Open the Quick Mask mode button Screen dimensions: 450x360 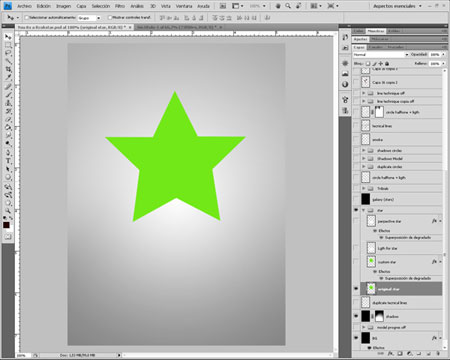pyautogui.click(x=8, y=237)
